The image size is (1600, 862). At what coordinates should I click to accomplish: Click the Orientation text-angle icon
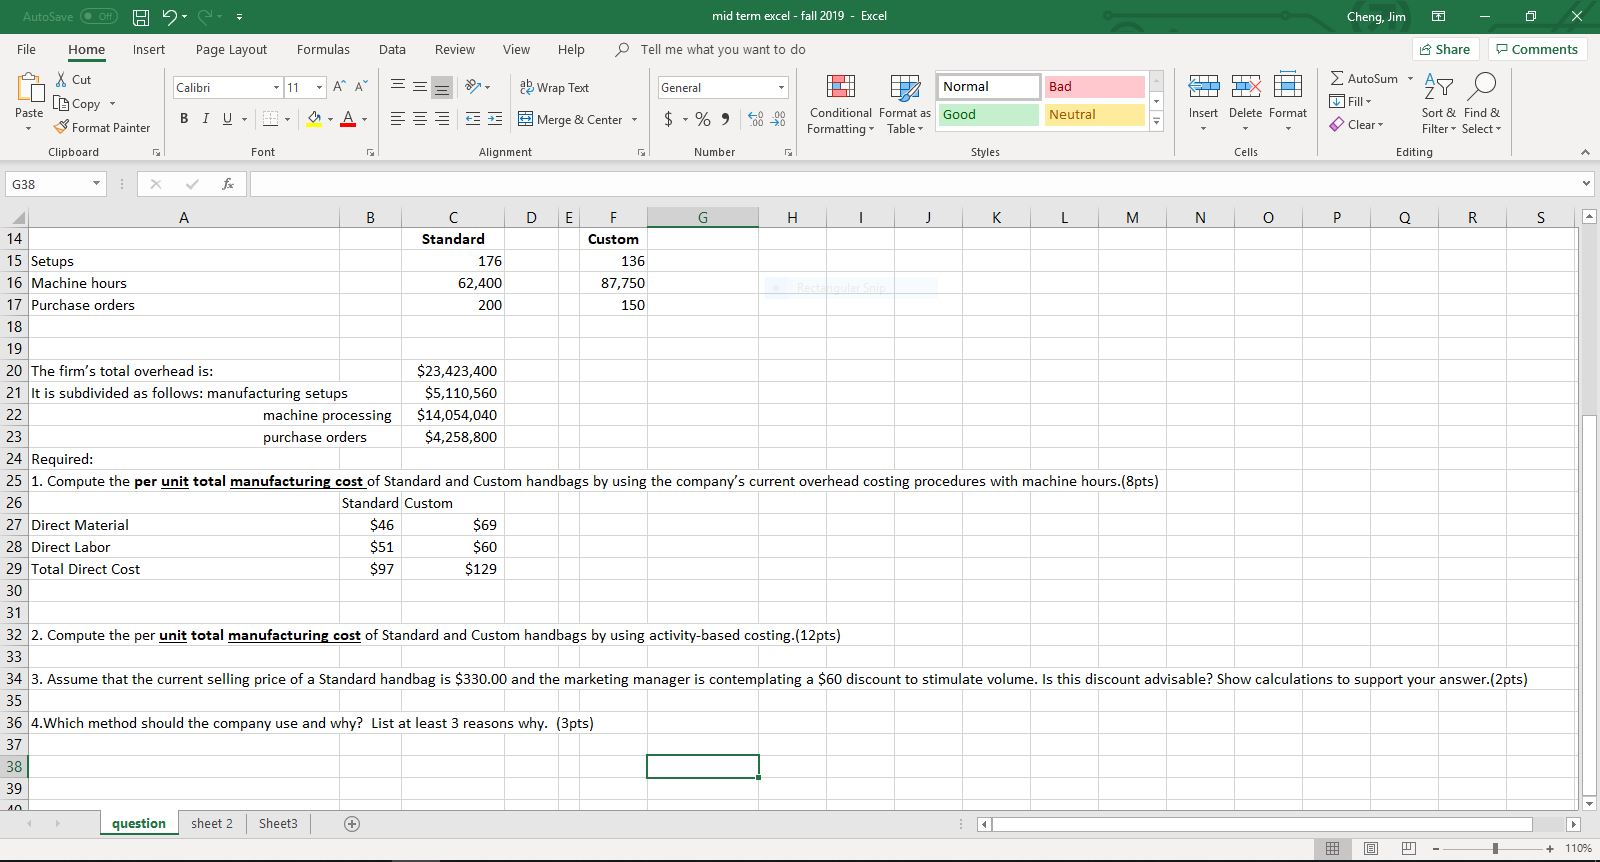coord(472,88)
